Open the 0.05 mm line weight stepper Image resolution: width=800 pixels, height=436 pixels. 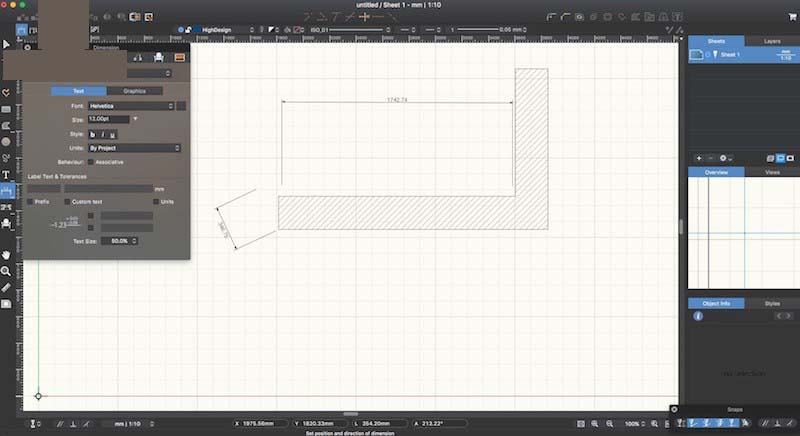click(x=524, y=30)
